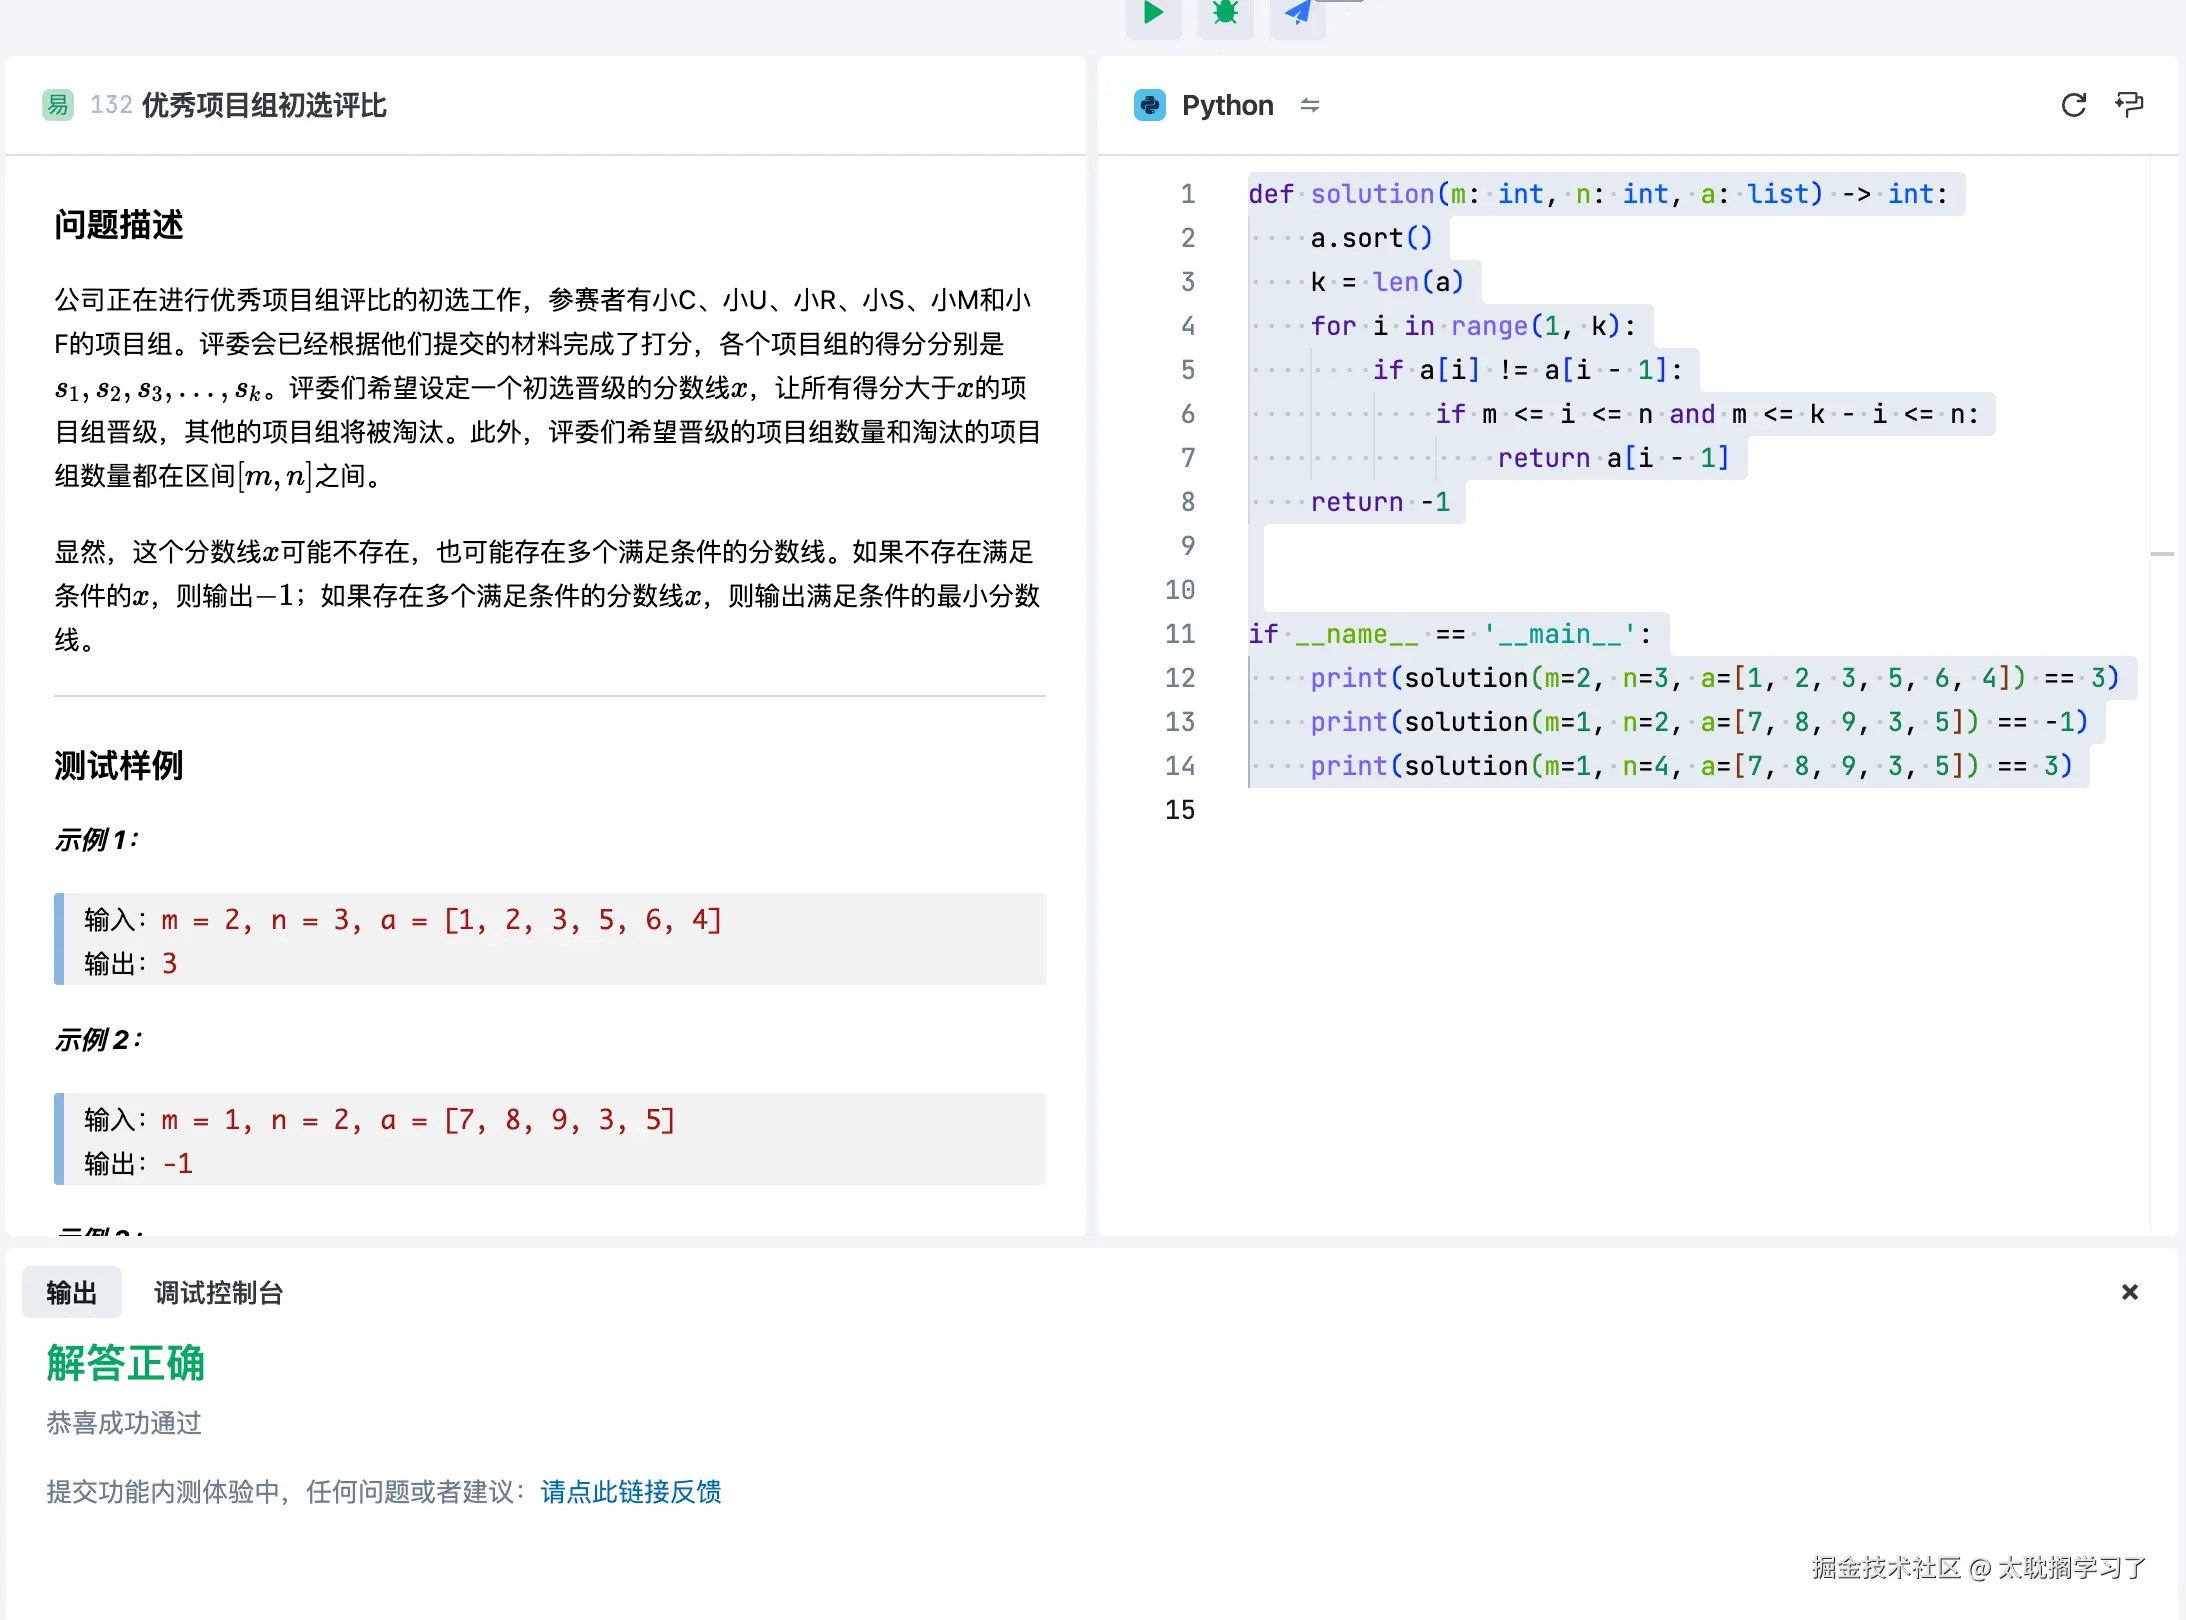Image resolution: width=2186 pixels, height=1620 pixels.
Task: Open the 请点此链接反馈 feedback link
Action: tap(630, 1491)
